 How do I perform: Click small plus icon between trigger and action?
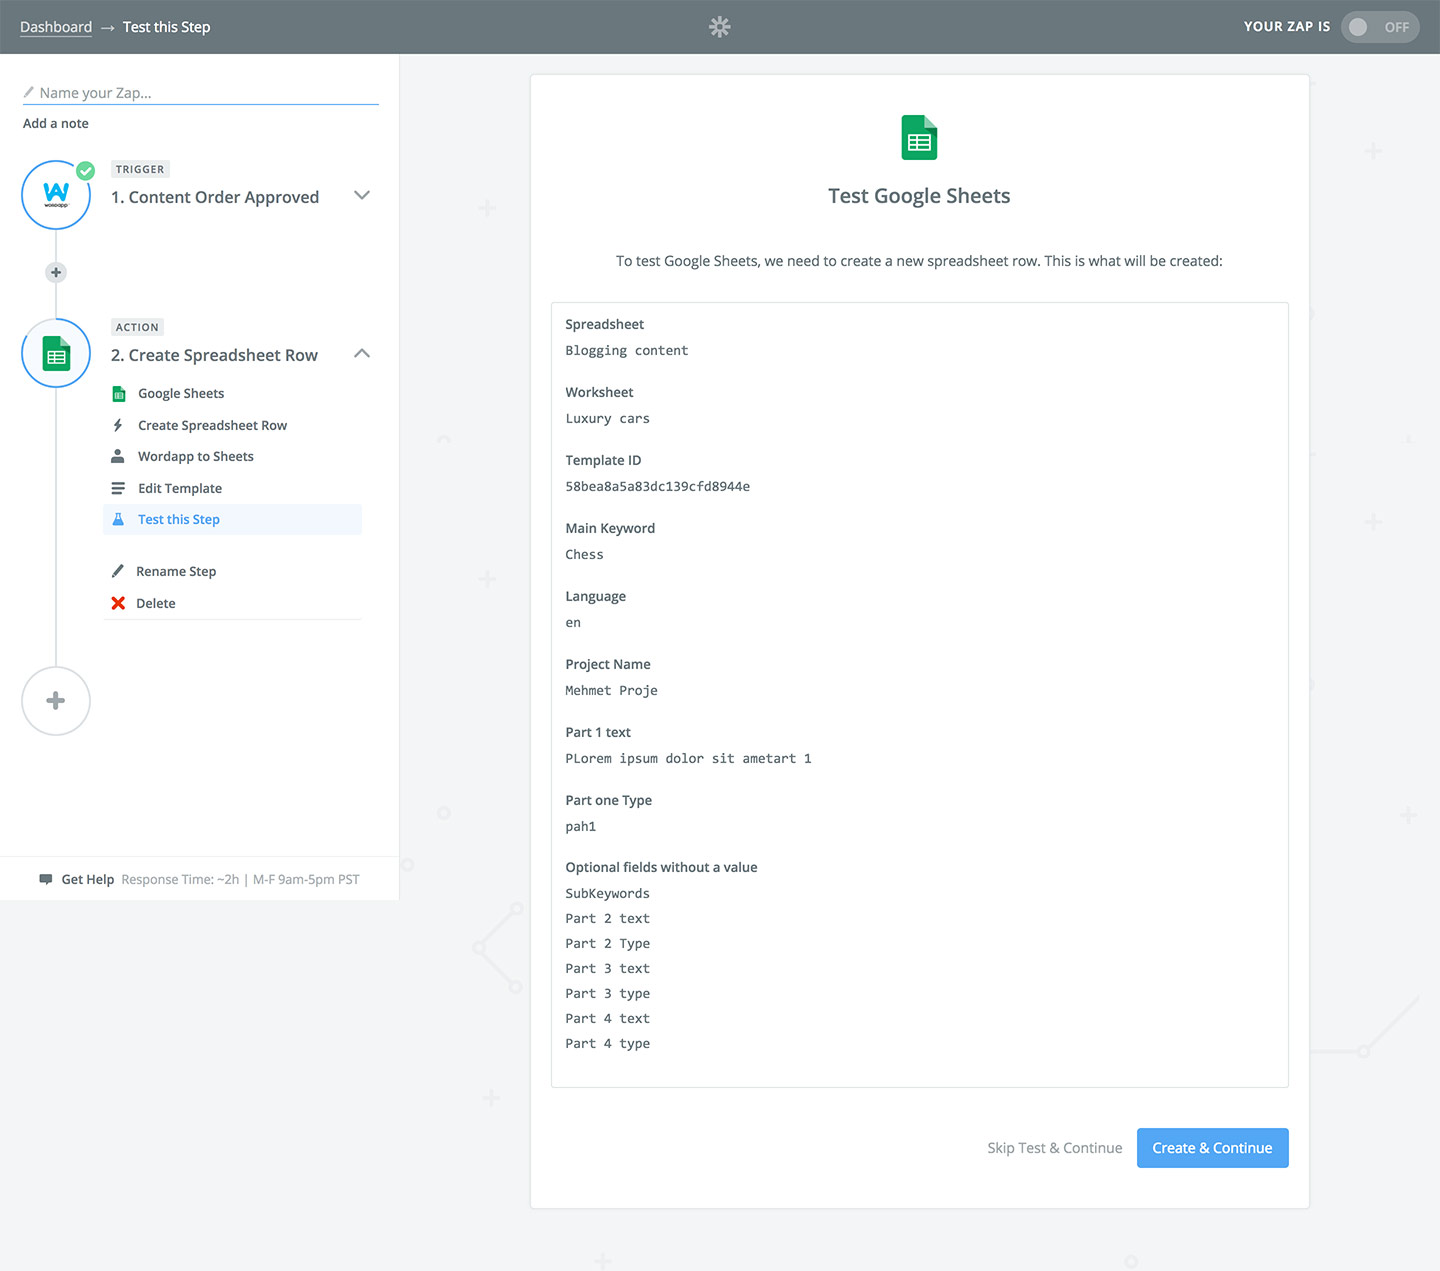[x=56, y=272]
